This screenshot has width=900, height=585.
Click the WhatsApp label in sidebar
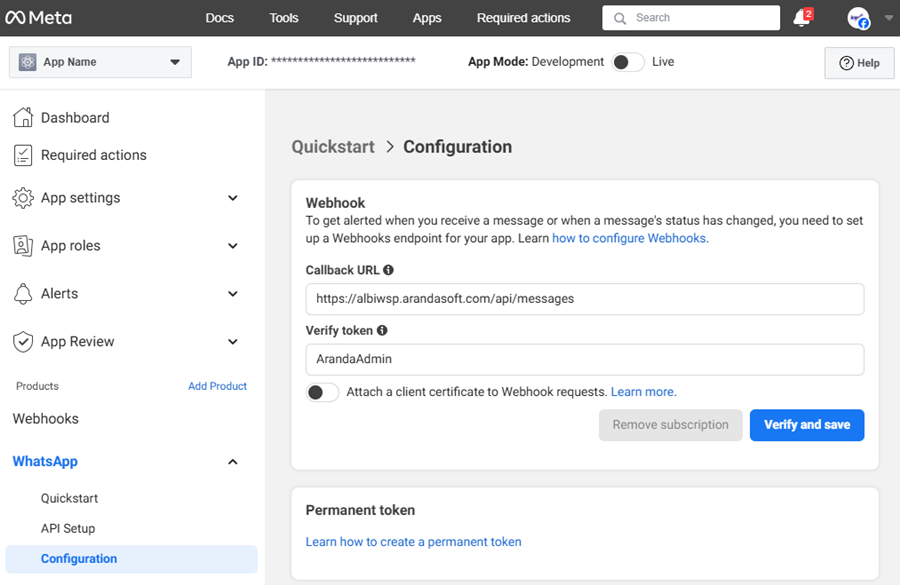click(45, 462)
